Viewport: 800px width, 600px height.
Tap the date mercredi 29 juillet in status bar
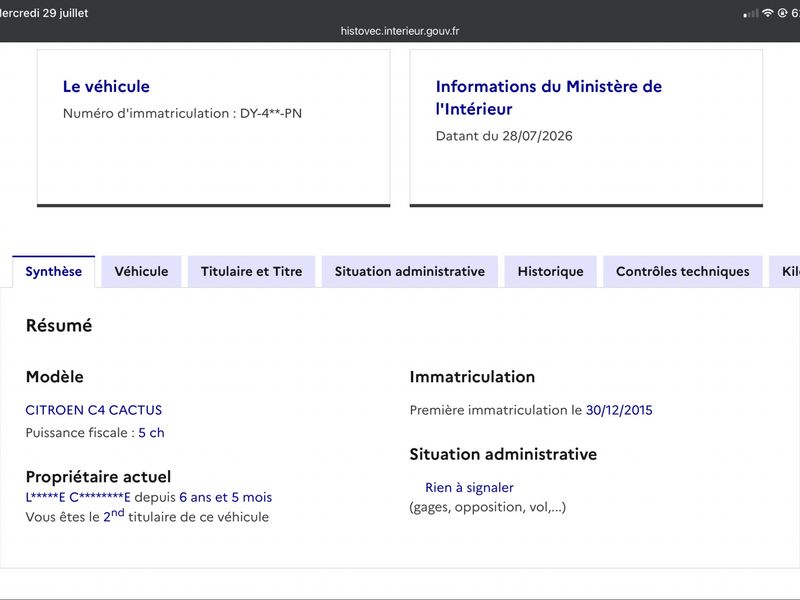[44, 13]
